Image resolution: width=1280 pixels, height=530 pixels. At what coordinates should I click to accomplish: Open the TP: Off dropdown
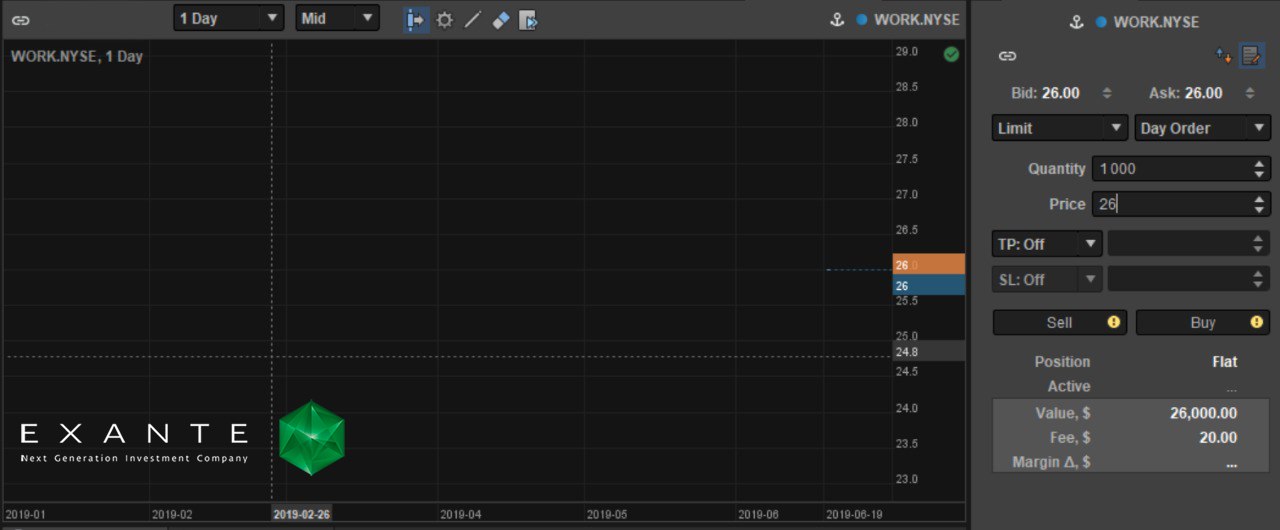(1047, 244)
